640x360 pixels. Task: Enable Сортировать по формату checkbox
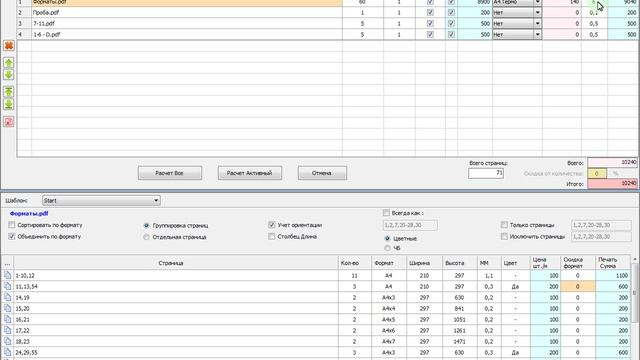pos(12,225)
